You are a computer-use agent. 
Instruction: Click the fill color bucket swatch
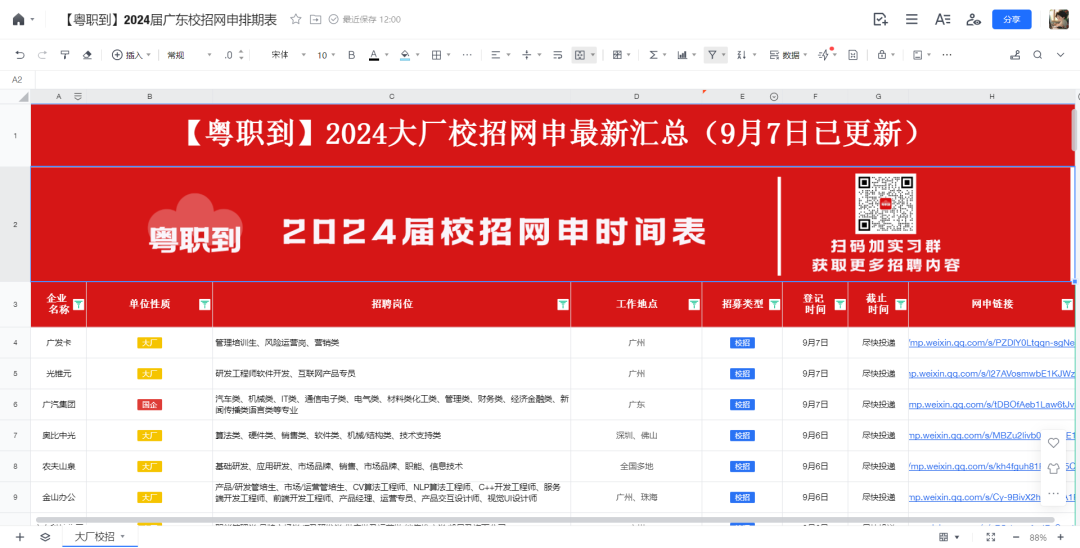[x=405, y=55]
